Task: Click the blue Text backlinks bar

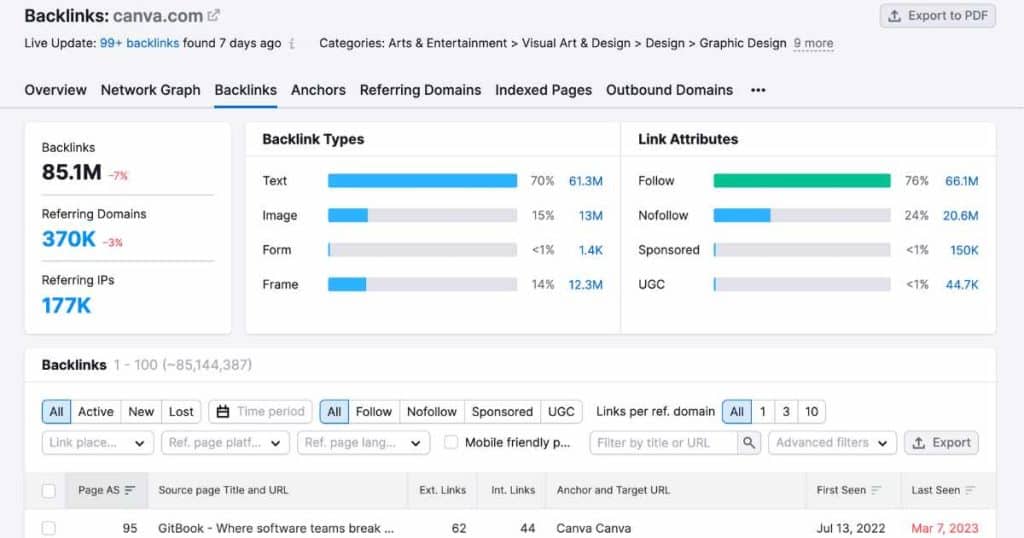Action: [423, 181]
